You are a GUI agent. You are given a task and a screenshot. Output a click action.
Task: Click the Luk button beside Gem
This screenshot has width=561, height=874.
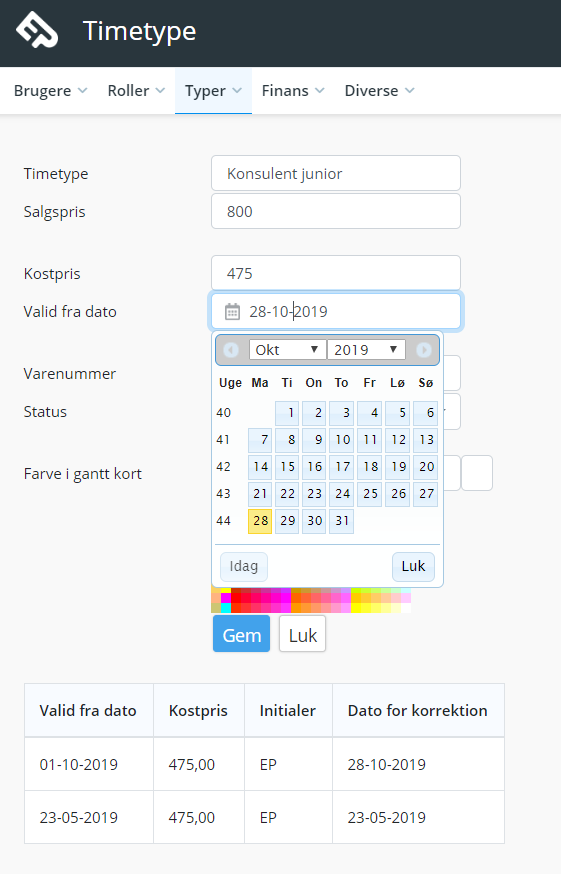(302, 634)
